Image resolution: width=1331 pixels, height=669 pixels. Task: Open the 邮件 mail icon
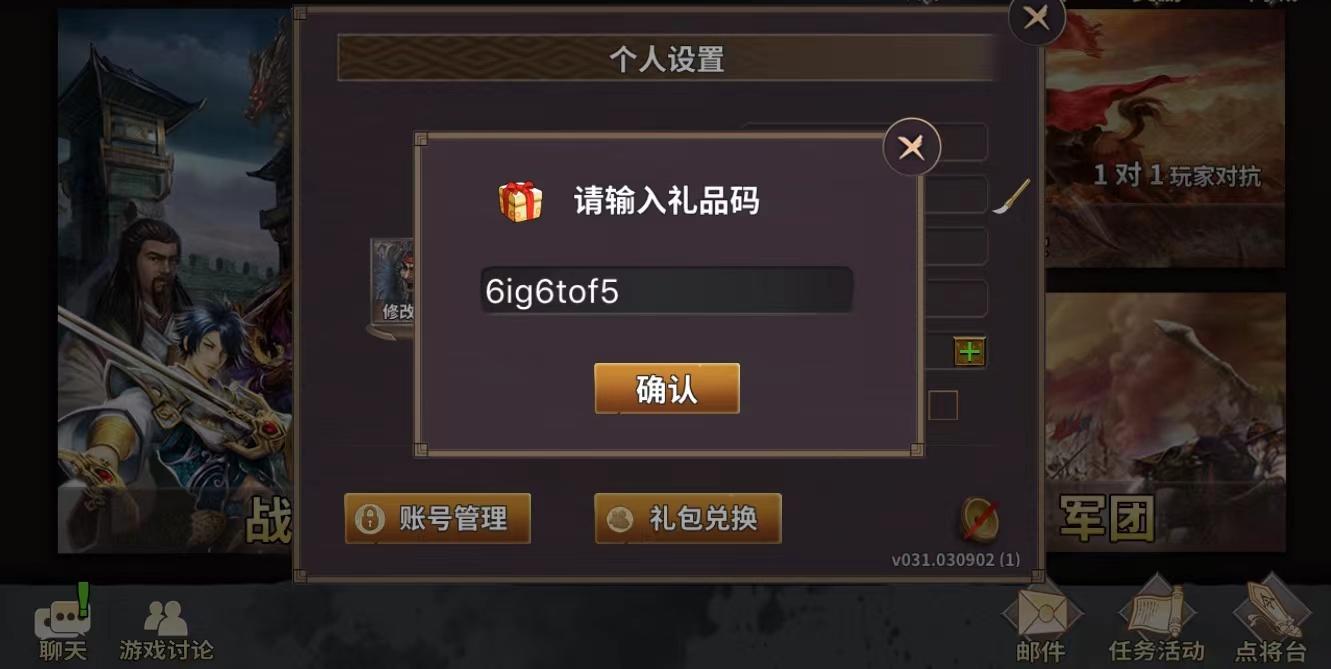point(1041,622)
